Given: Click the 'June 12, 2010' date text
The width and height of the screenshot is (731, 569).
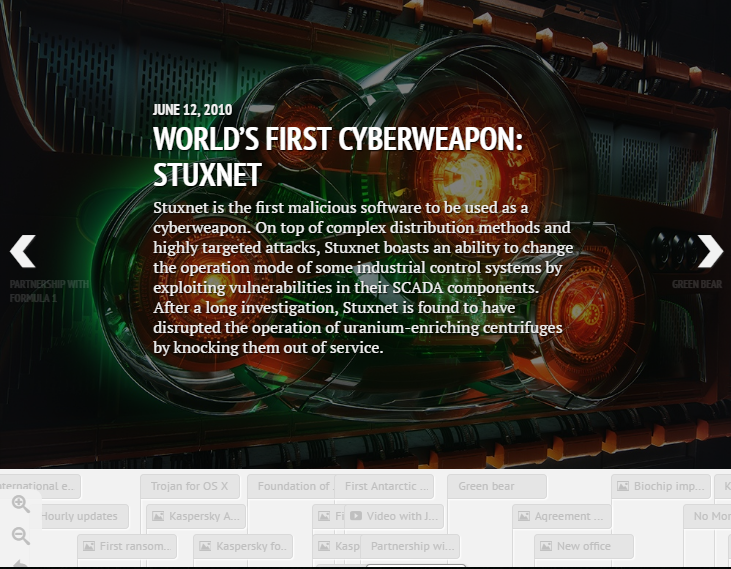Looking at the screenshot, I should 192,110.
